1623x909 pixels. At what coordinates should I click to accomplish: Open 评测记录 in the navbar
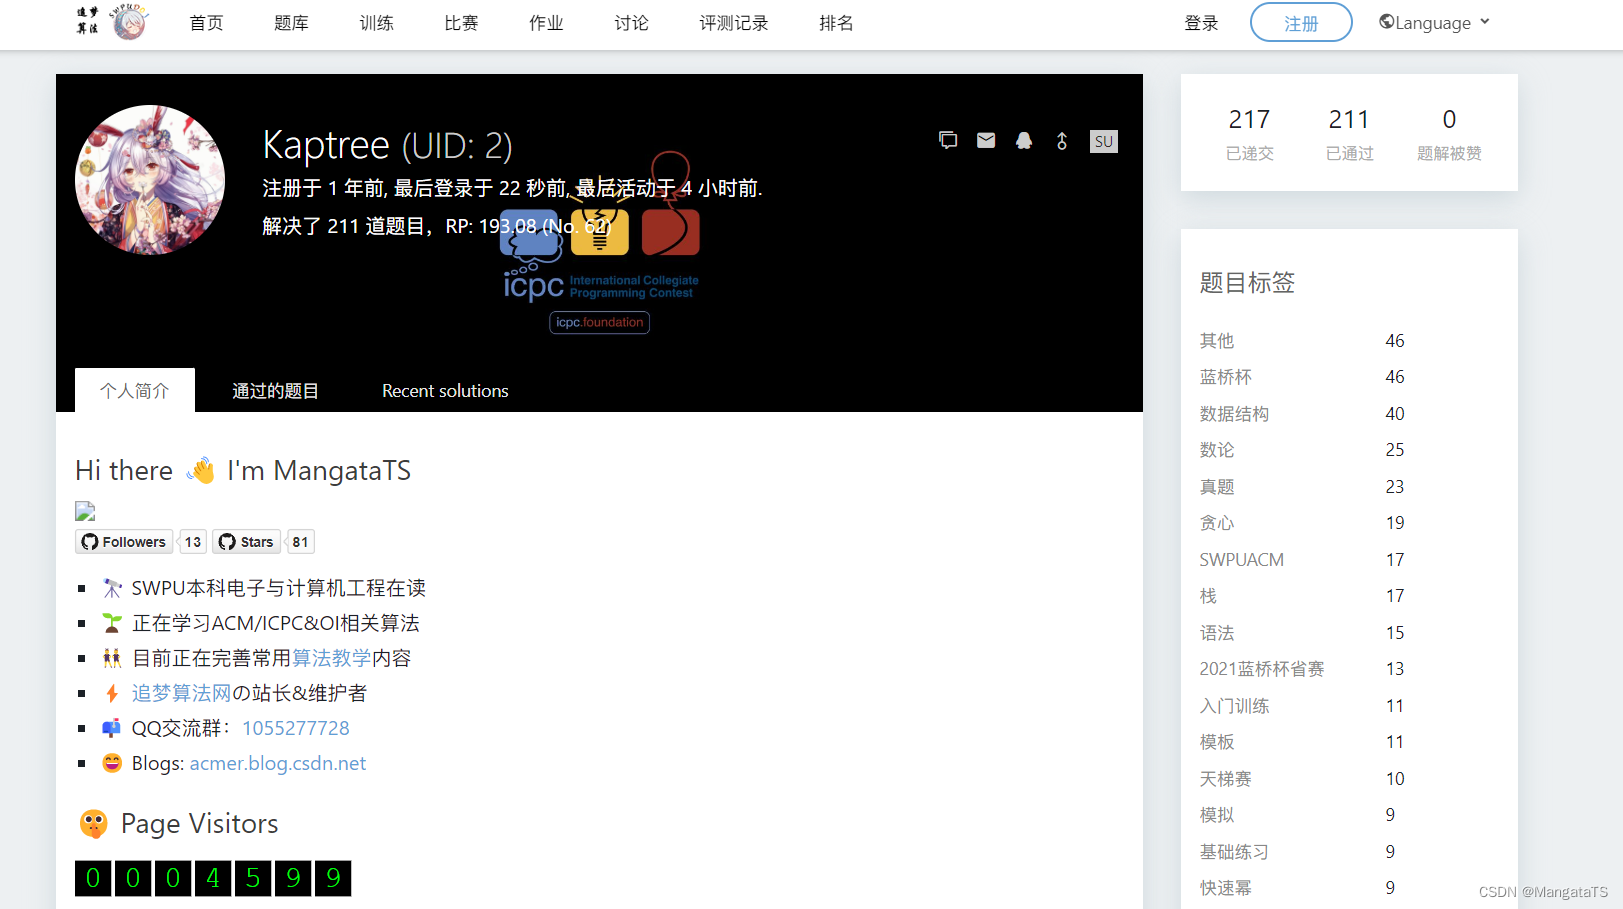(x=734, y=23)
